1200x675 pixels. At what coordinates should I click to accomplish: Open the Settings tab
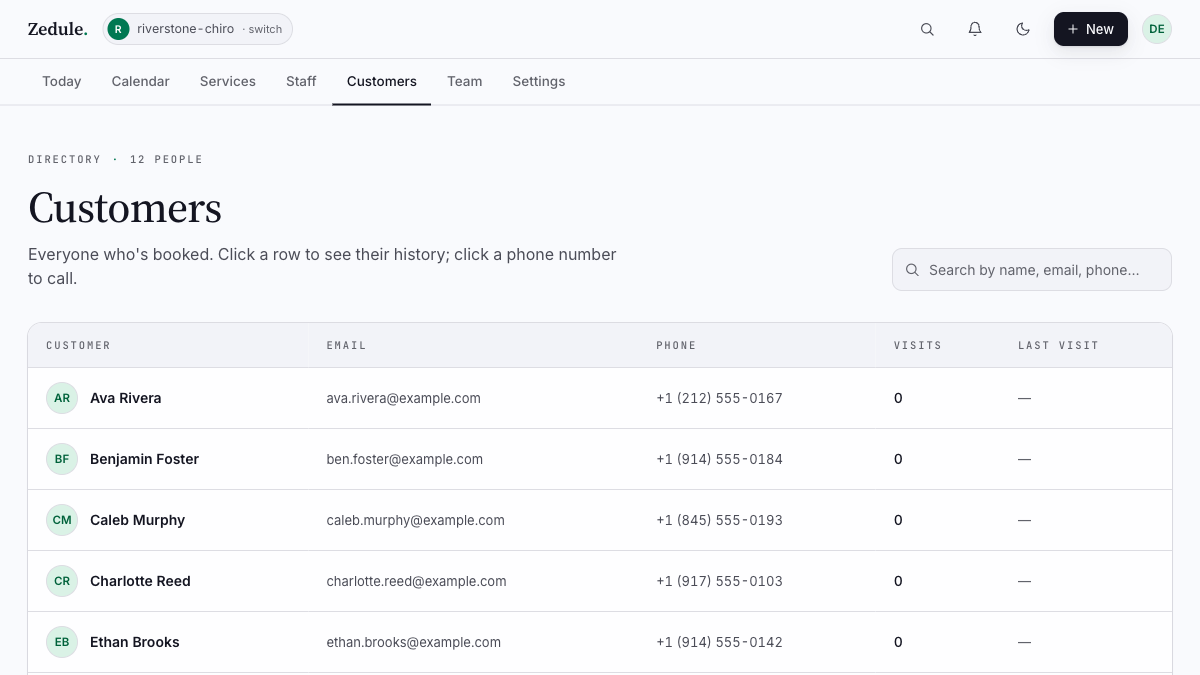tap(539, 81)
